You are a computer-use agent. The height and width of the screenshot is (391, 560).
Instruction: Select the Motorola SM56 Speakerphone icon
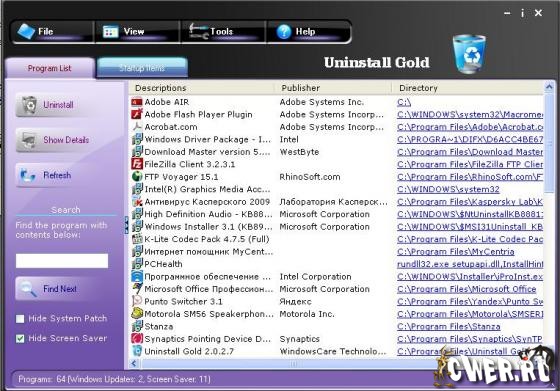137,314
